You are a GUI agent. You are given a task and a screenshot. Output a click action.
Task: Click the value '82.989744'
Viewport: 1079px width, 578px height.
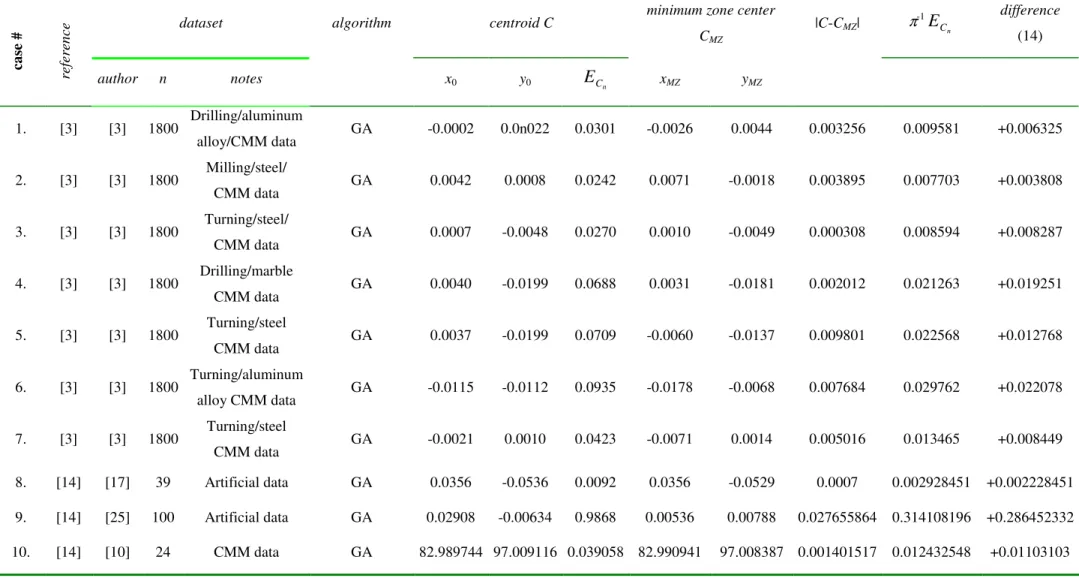[451, 552]
